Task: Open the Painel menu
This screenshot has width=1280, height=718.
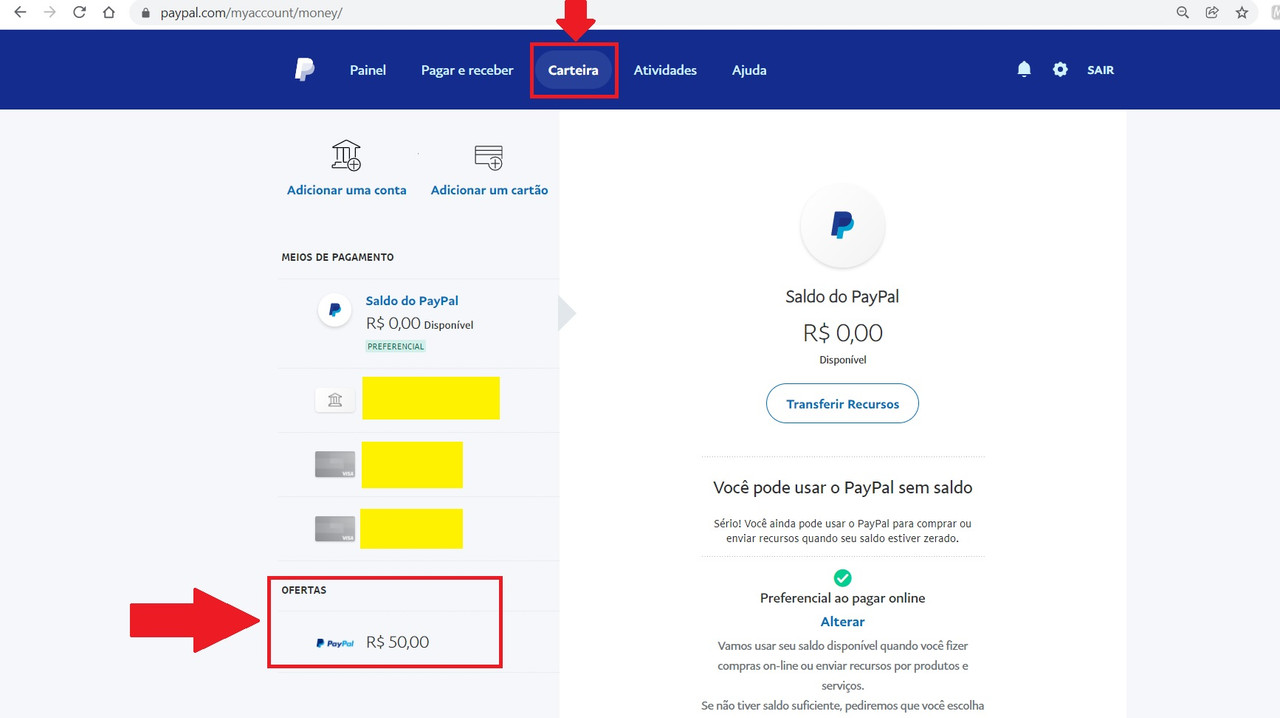Action: 368,70
